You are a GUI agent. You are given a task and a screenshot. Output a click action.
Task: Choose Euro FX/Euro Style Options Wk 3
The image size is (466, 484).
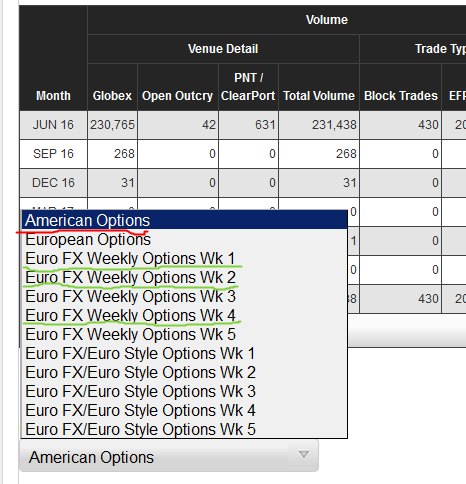tap(184, 391)
